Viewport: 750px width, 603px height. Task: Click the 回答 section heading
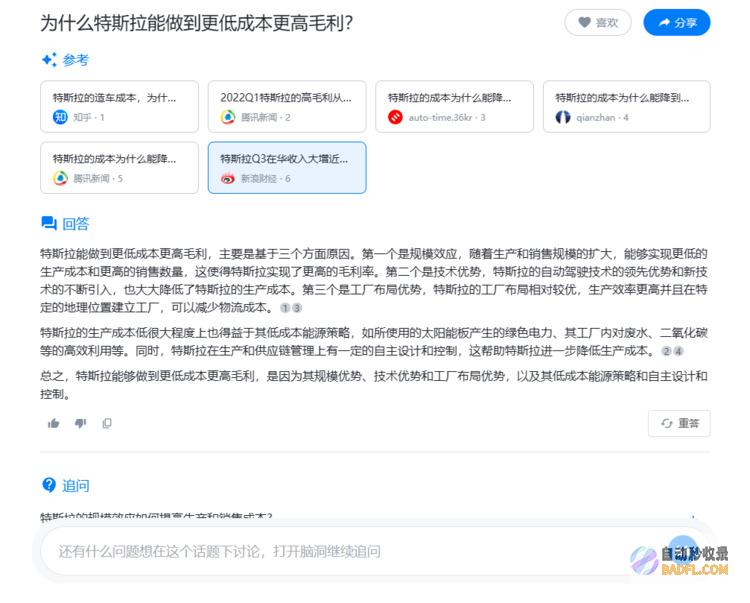click(x=76, y=223)
